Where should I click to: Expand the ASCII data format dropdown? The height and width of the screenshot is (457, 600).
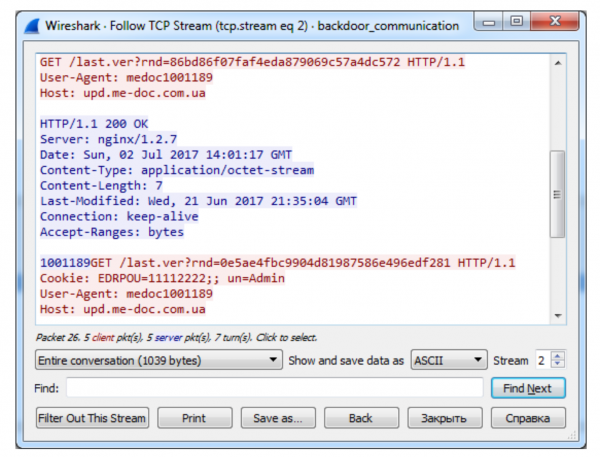448,359
